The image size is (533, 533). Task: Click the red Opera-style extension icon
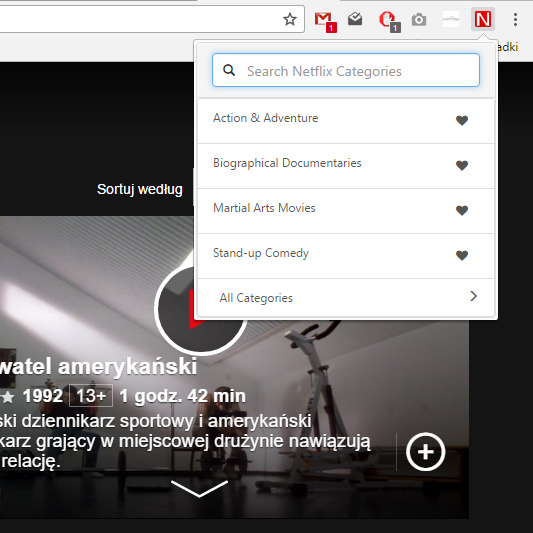pyautogui.click(x=389, y=21)
